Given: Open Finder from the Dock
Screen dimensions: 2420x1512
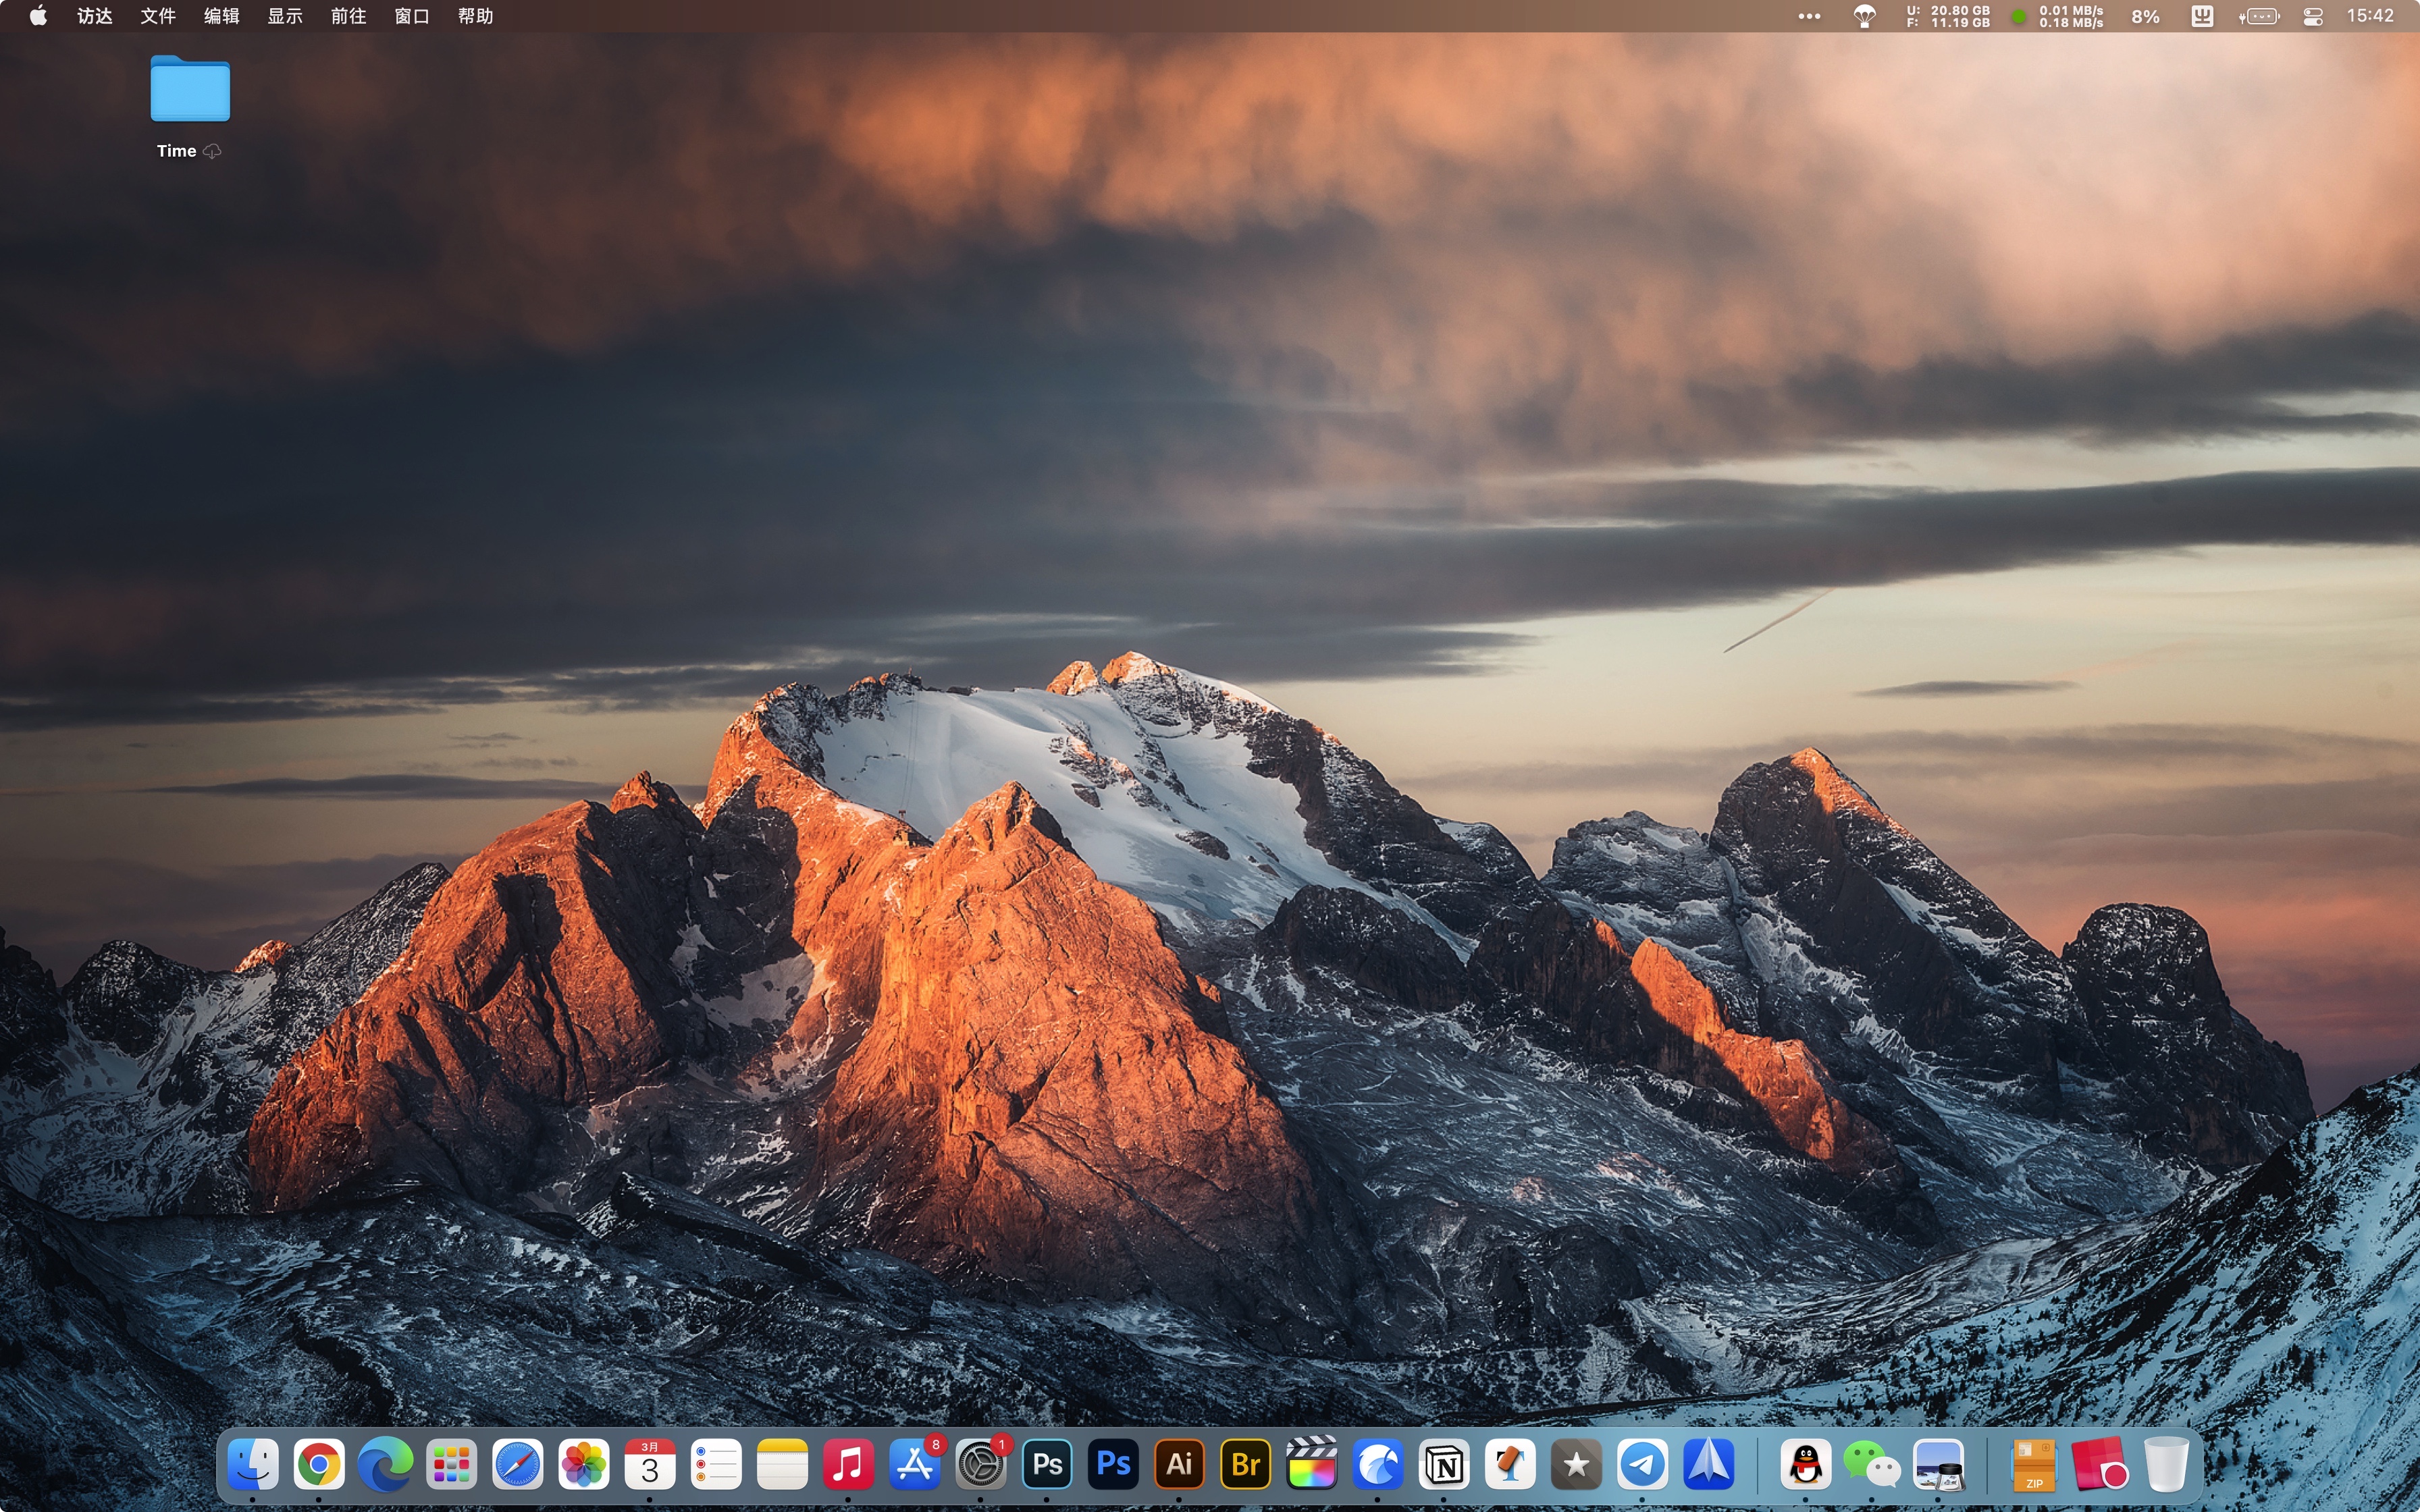Looking at the screenshot, I should (252, 1463).
